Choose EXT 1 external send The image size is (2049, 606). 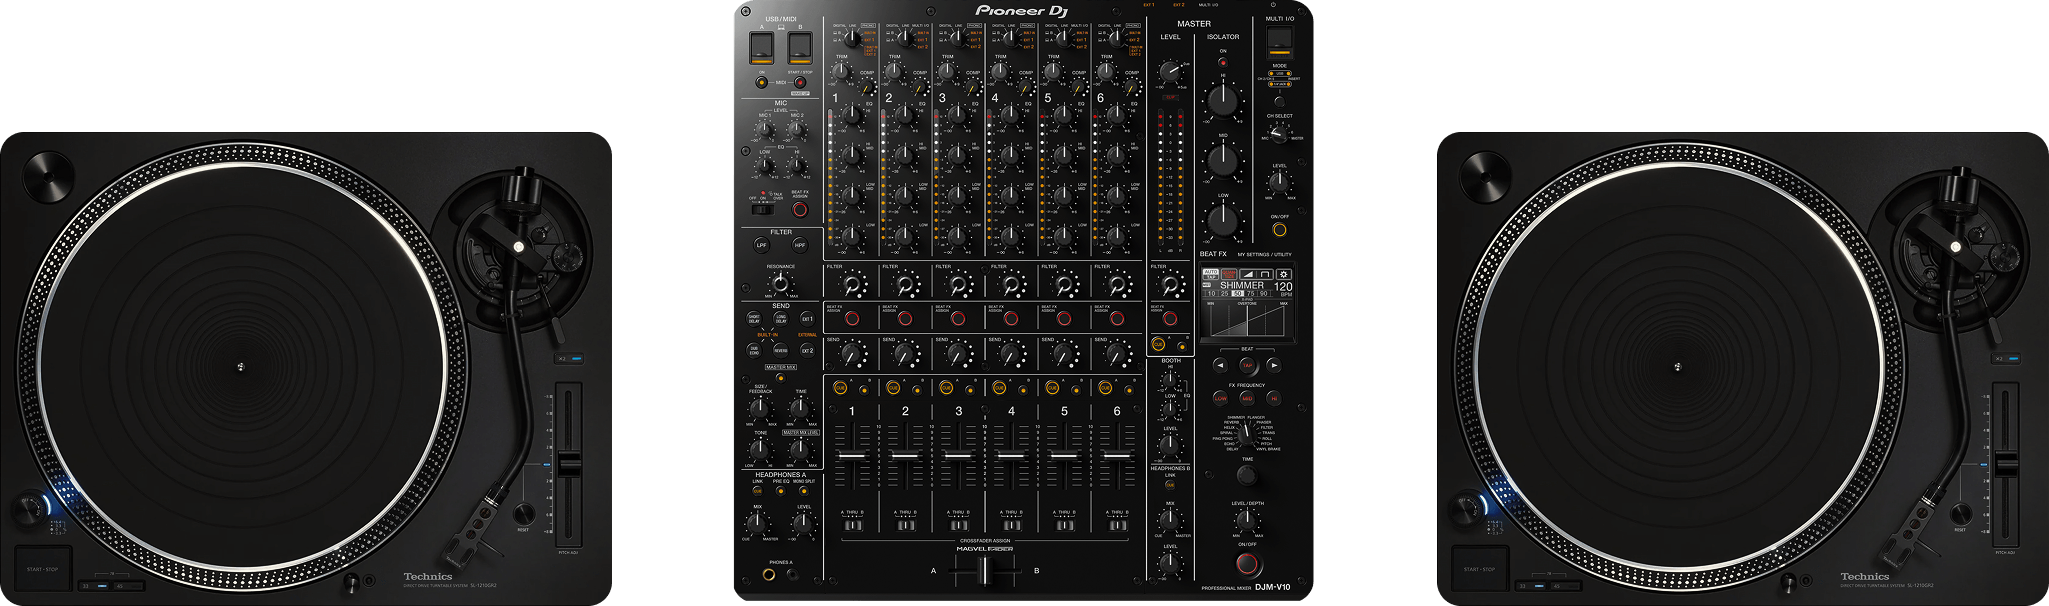pyautogui.click(x=807, y=319)
